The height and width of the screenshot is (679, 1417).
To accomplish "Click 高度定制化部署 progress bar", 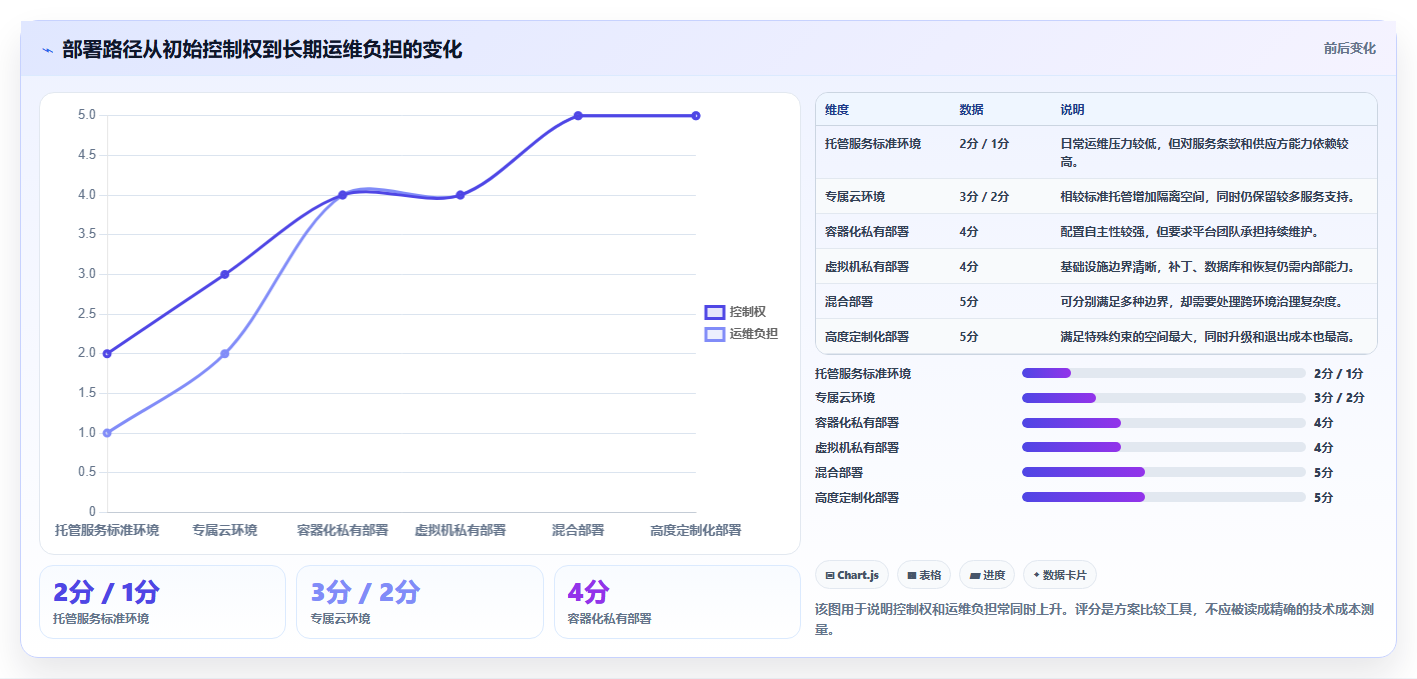I will [x=1164, y=497].
